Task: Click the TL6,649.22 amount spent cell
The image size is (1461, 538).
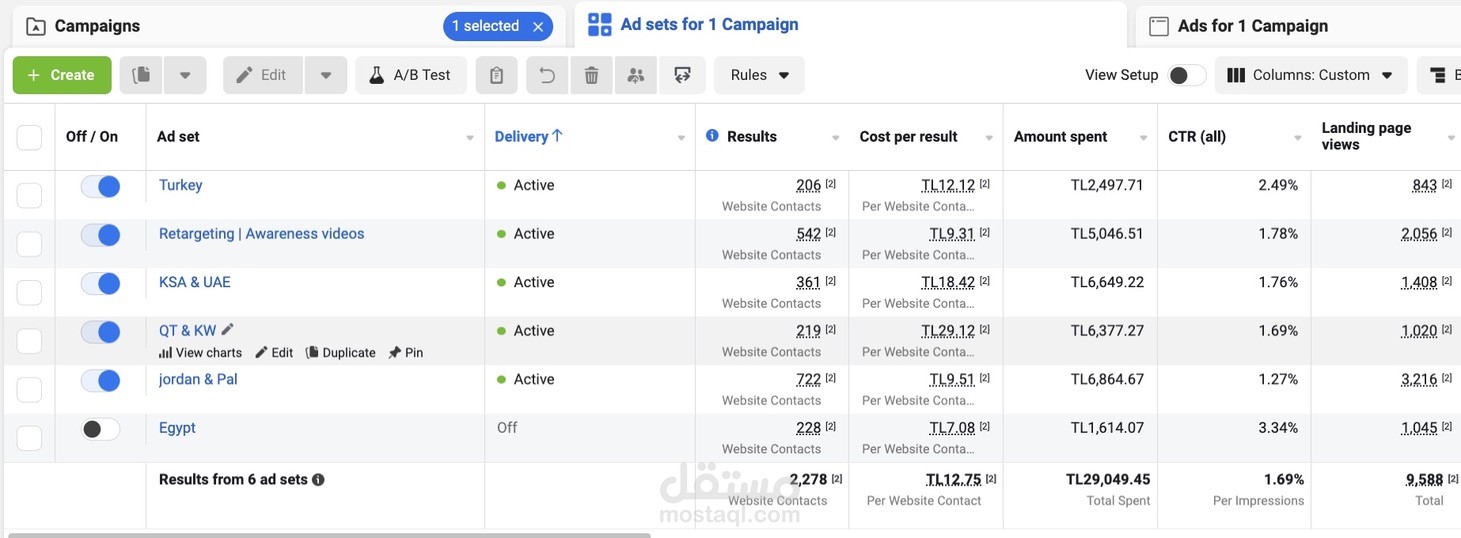Action: point(1107,282)
